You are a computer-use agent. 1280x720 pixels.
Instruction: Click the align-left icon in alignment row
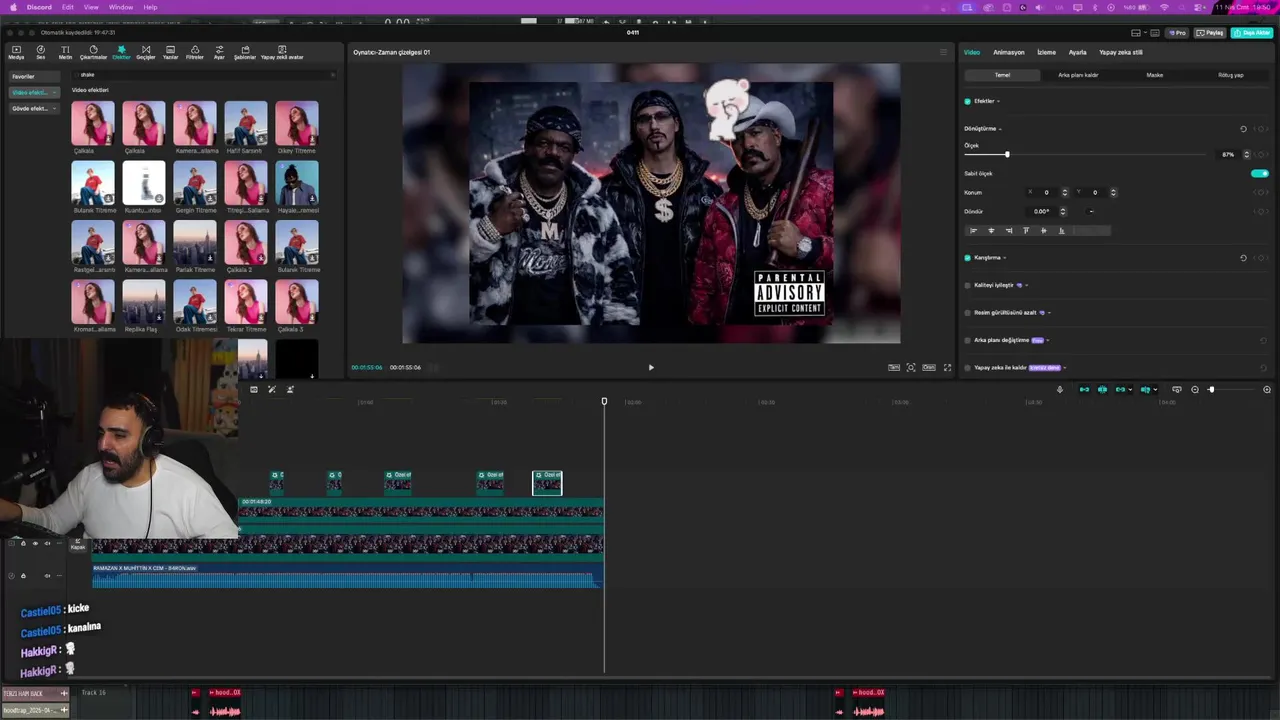pyautogui.click(x=973, y=231)
